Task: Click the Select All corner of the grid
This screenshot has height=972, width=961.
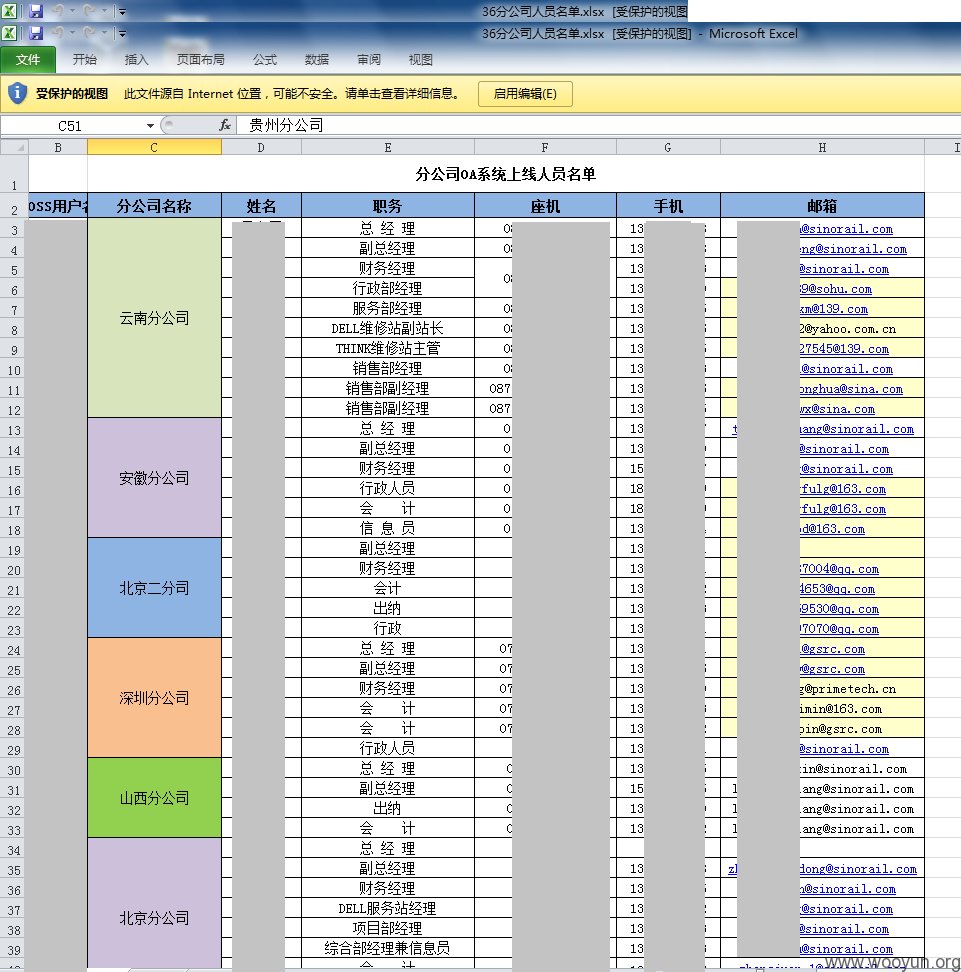Action: [x=14, y=148]
